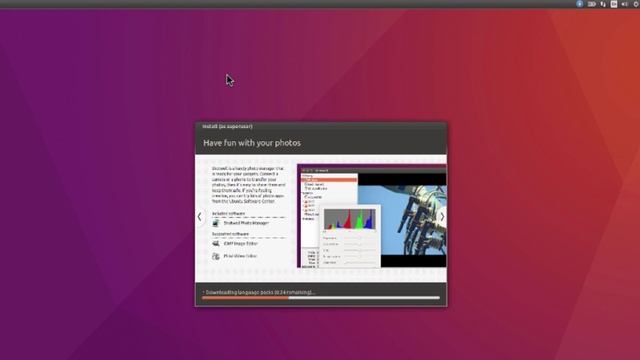Click 'Have fun with your photos' heading
Screen dimensions: 640x360
pos(252,143)
